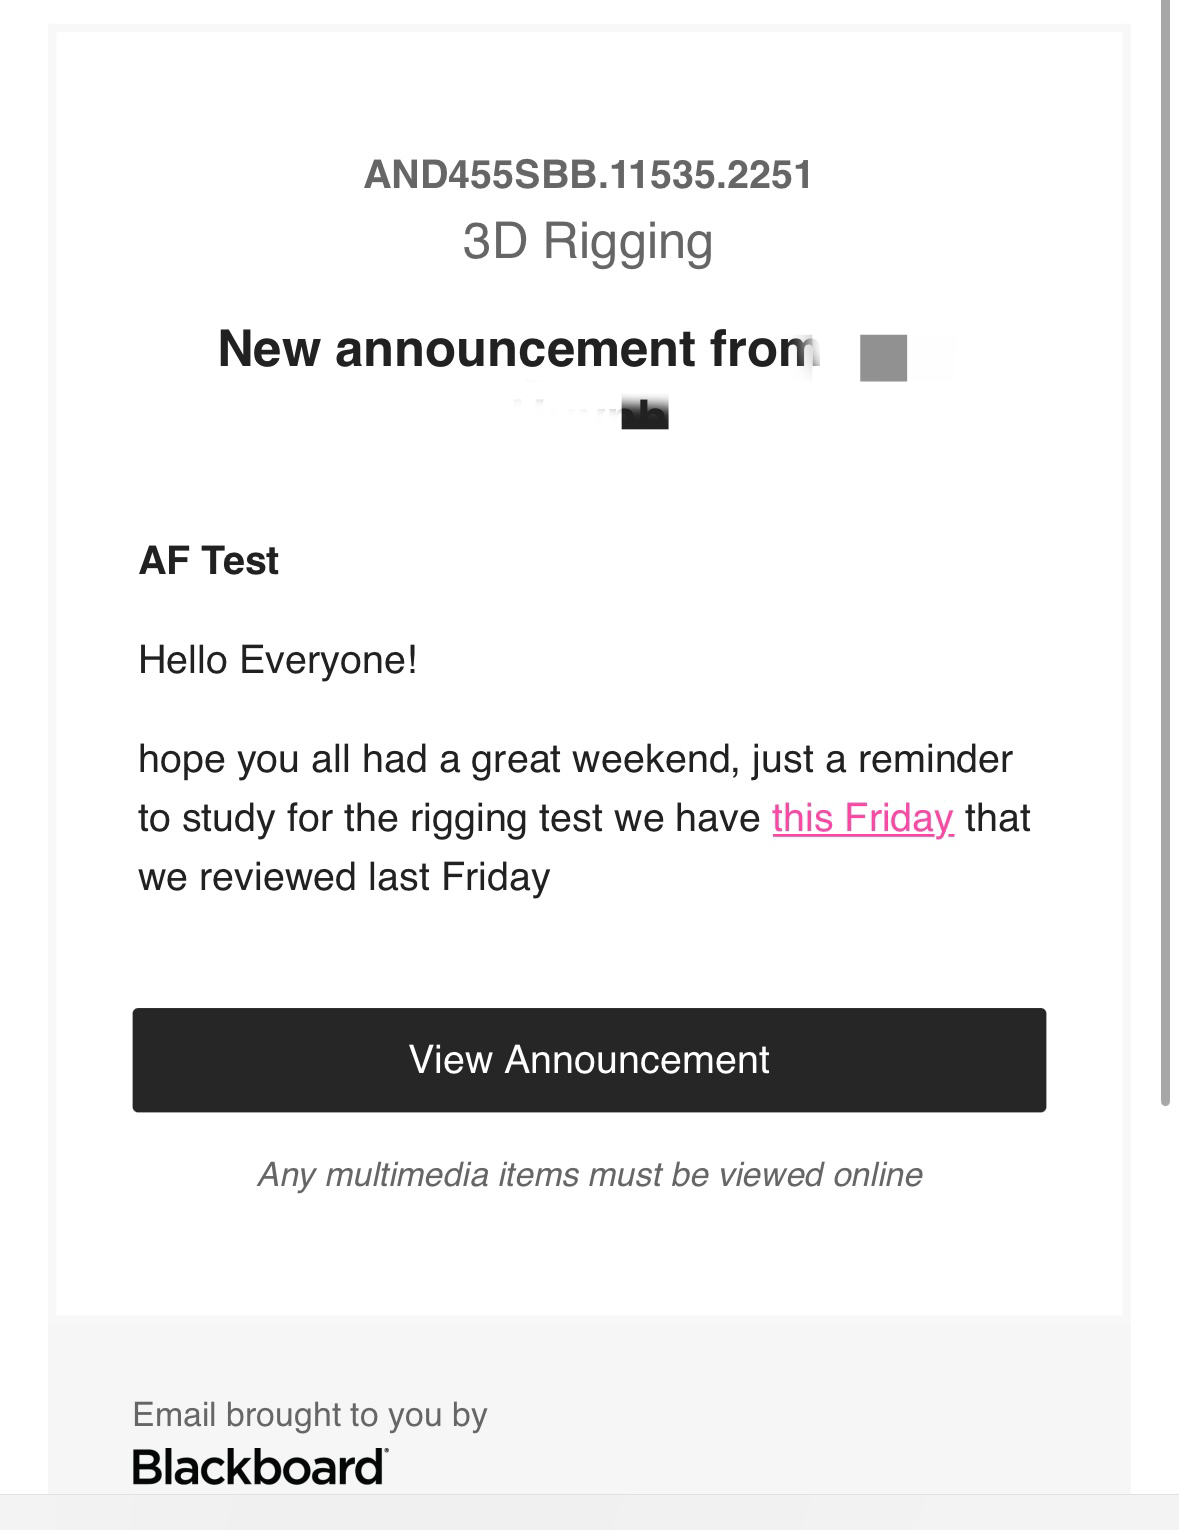The height and width of the screenshot is (1530, 1179).
Task: Click the dark obscured name under heading
Action: point(644,412)
